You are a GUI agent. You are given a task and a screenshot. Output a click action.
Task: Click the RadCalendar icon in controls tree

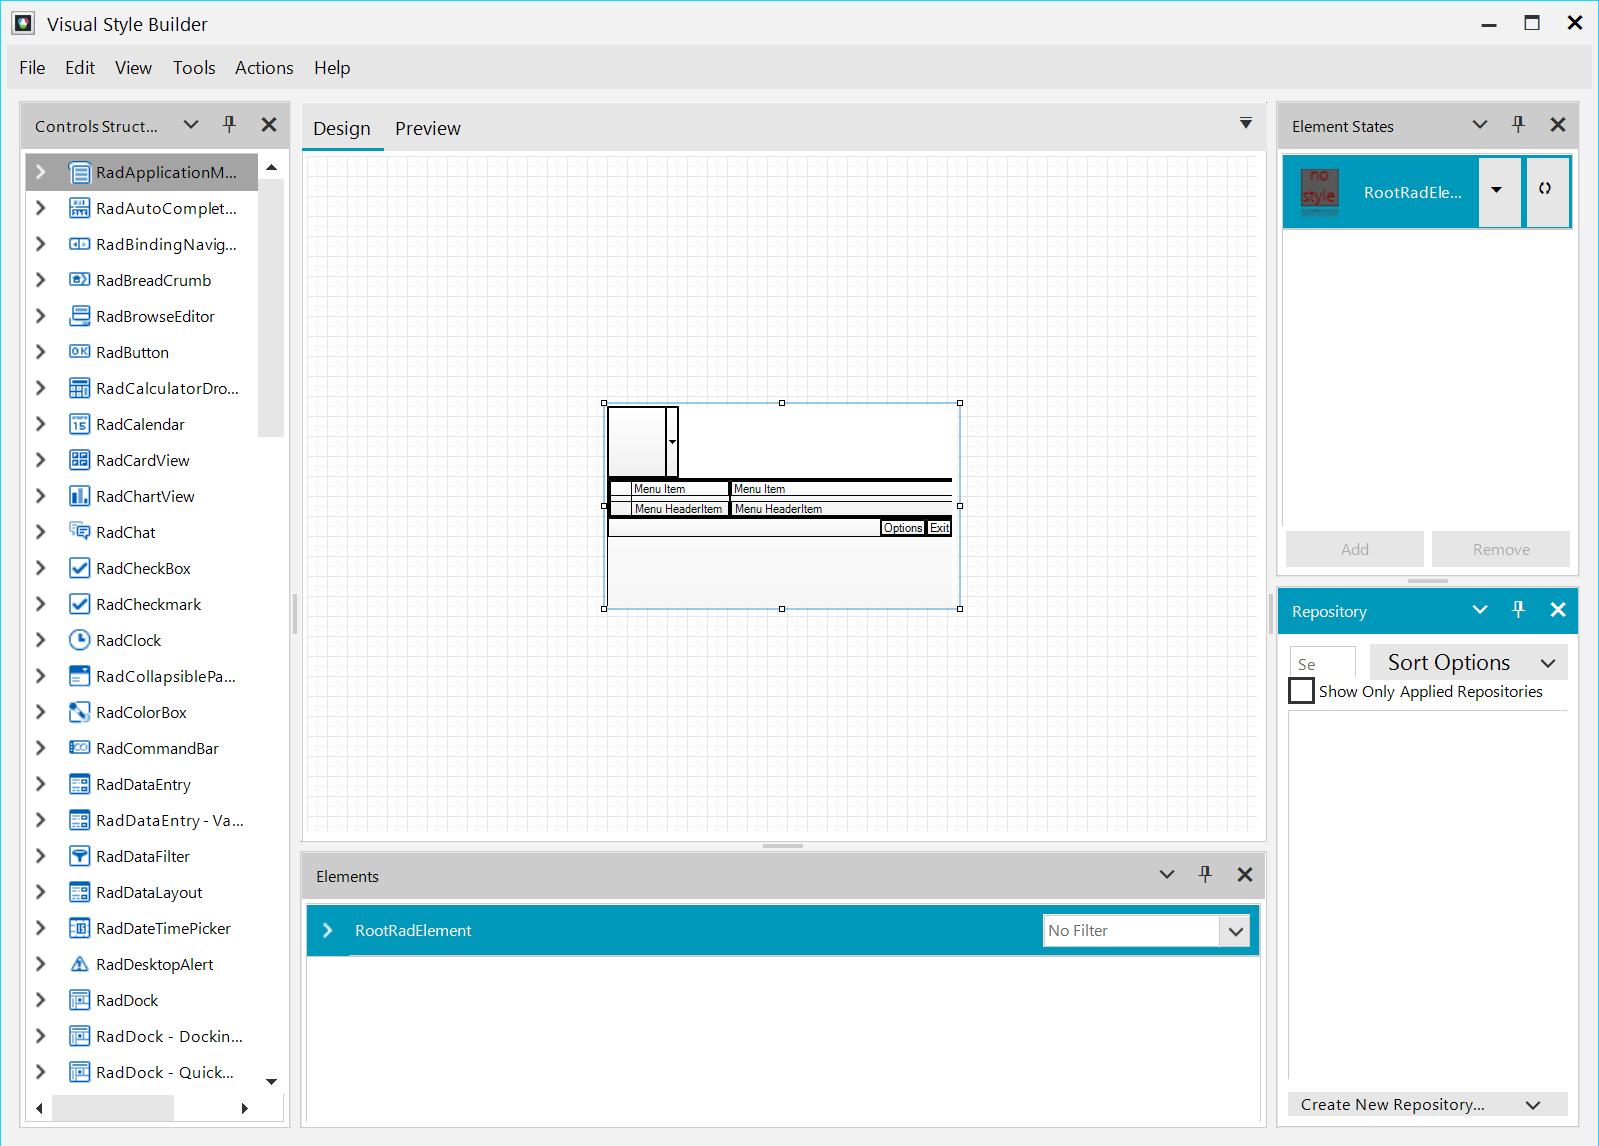click(79, 424)
